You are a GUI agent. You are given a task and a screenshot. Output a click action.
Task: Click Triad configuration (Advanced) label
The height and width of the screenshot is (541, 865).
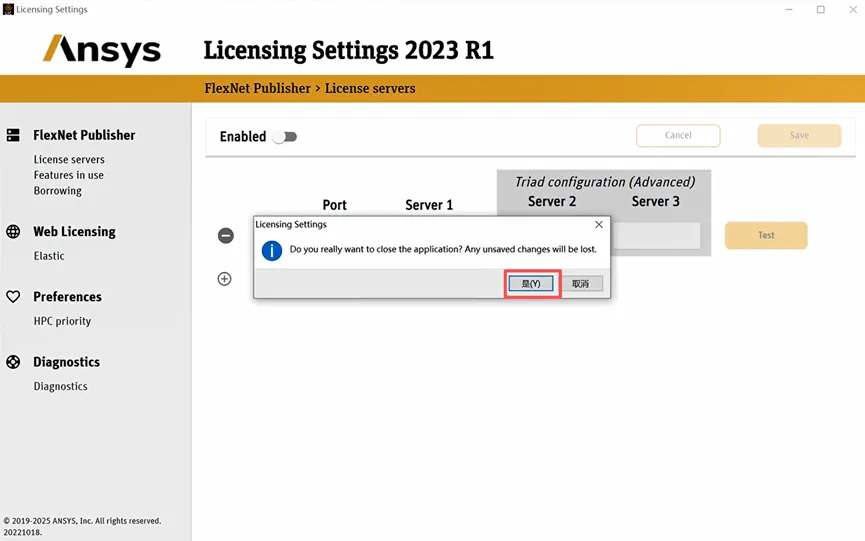tap(605, 182)
